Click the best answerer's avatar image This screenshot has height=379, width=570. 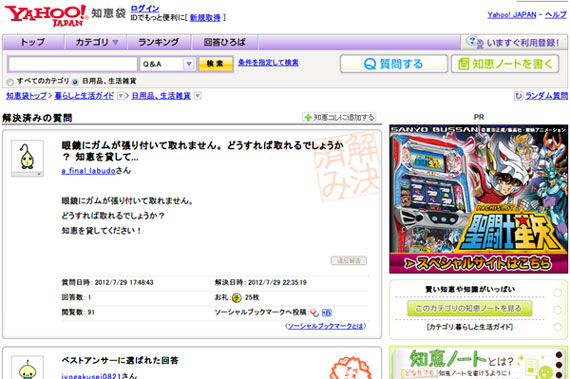point(27,368)
